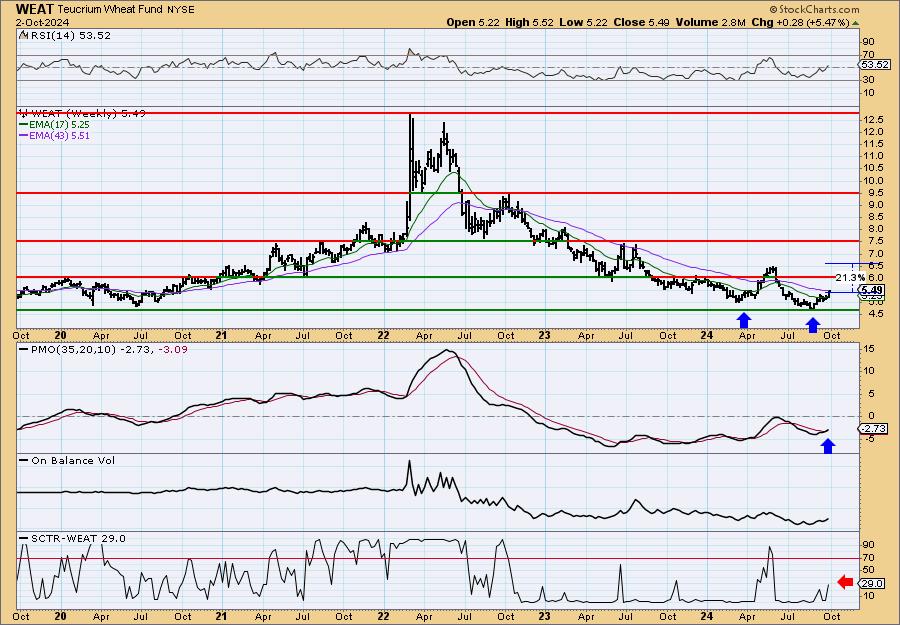Click the Teucrium Wheat Fund name
The width and height of the screenshot is (900, 625).
111,10
